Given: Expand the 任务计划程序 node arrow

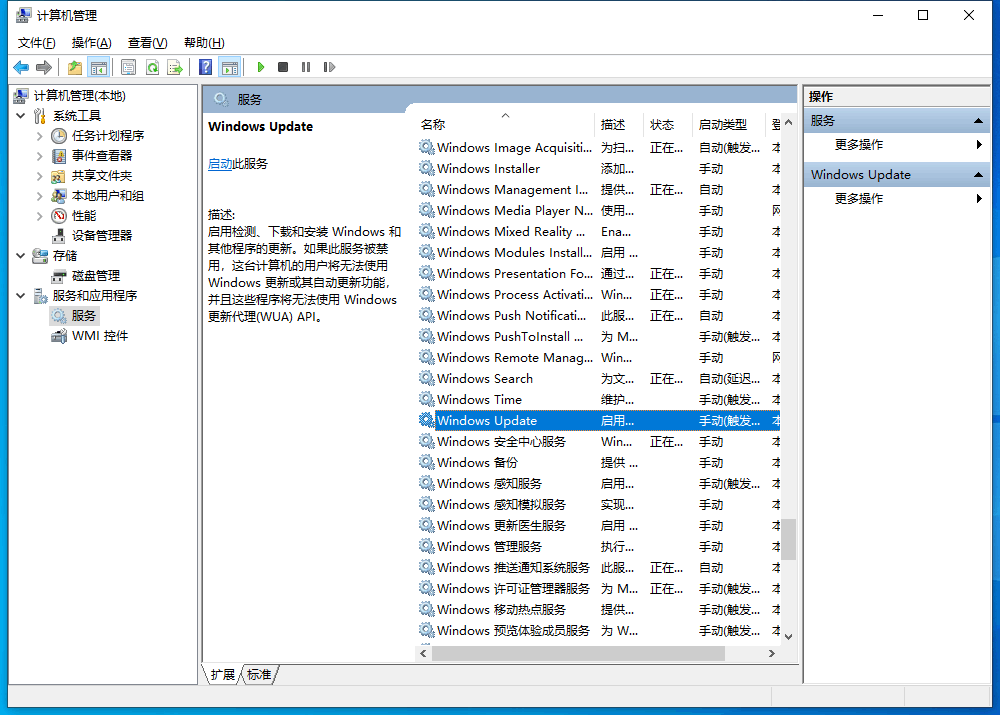Looking at the screenshot, I should [40, 136].
